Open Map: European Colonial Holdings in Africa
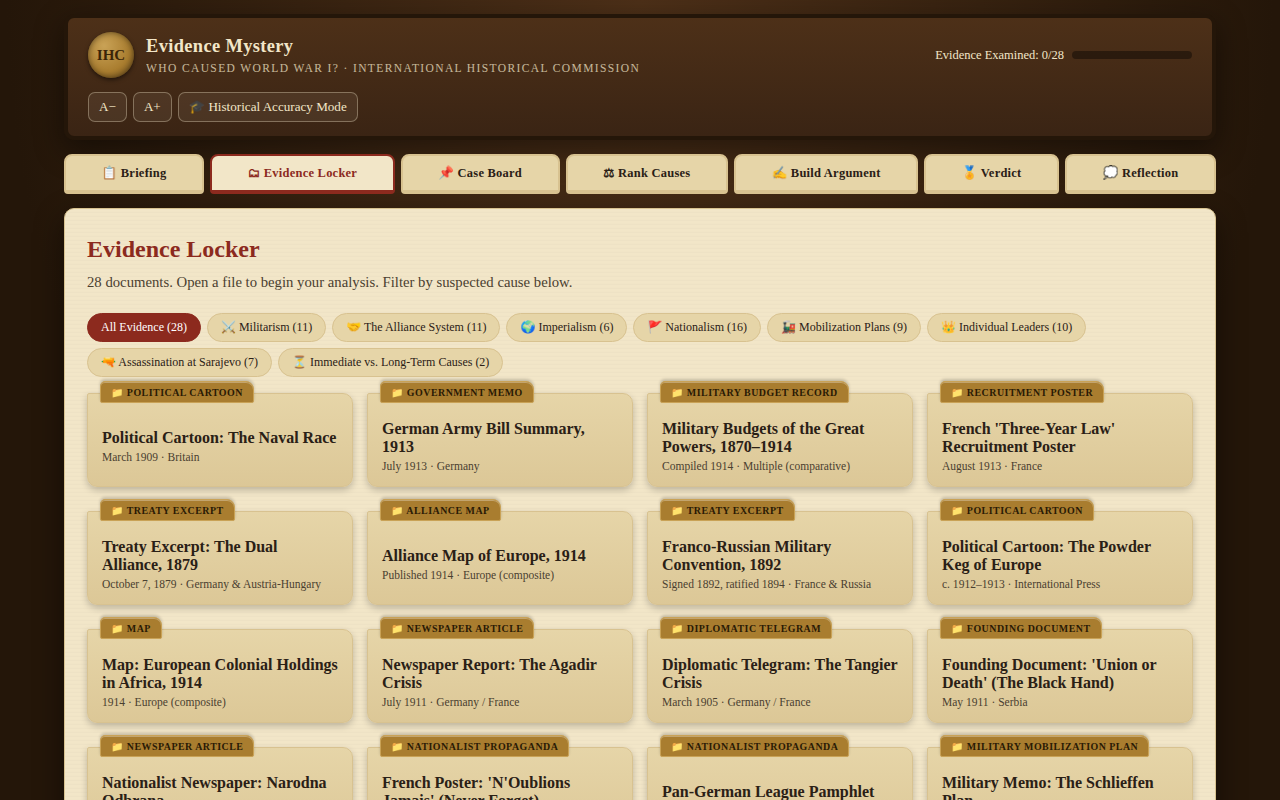The width and height of the screenshot is (1280, 800). click(220, 676)
